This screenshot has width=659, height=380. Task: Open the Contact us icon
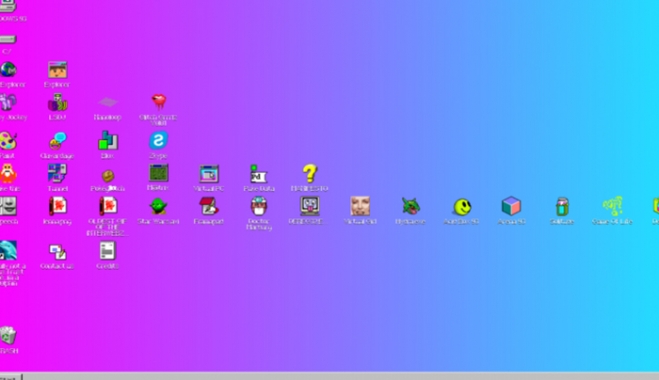[x=58, y=252]
